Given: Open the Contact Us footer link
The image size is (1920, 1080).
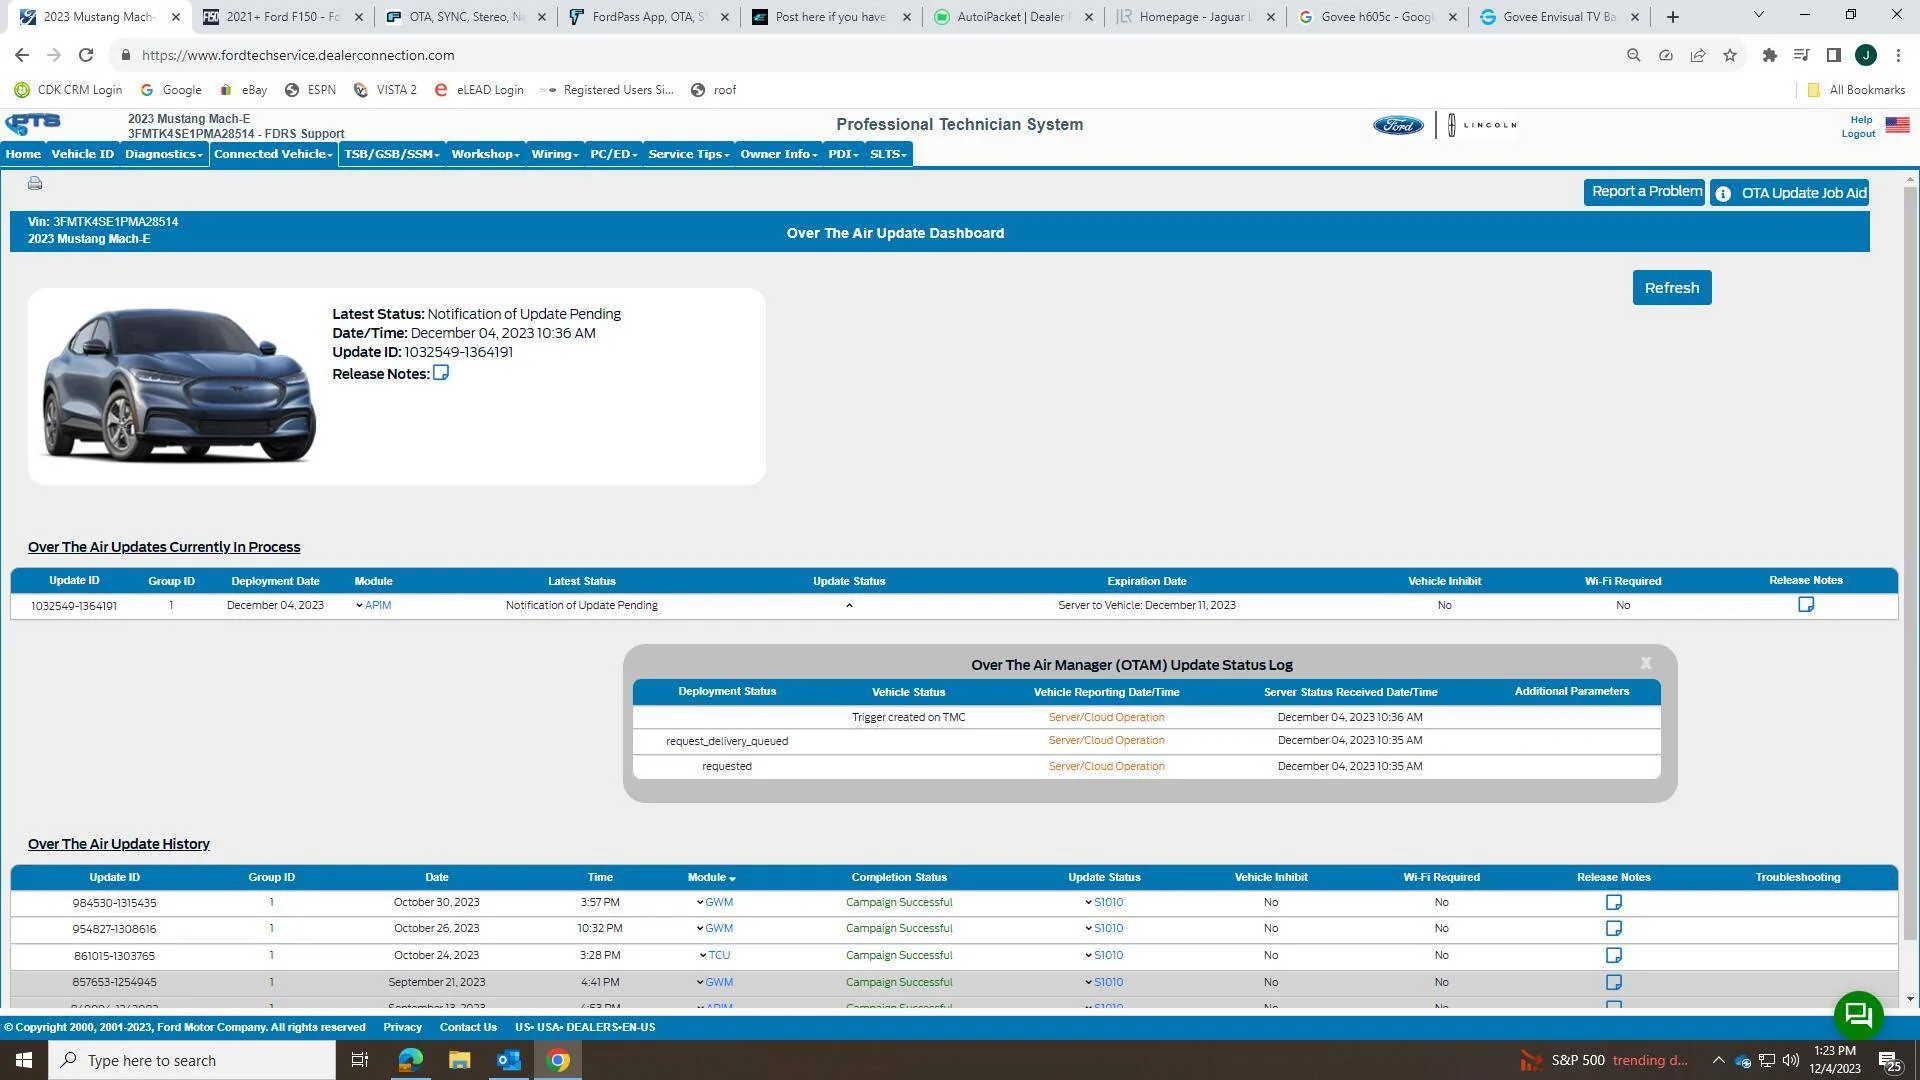Looking at the screenshot, I should click(468, 1027).
